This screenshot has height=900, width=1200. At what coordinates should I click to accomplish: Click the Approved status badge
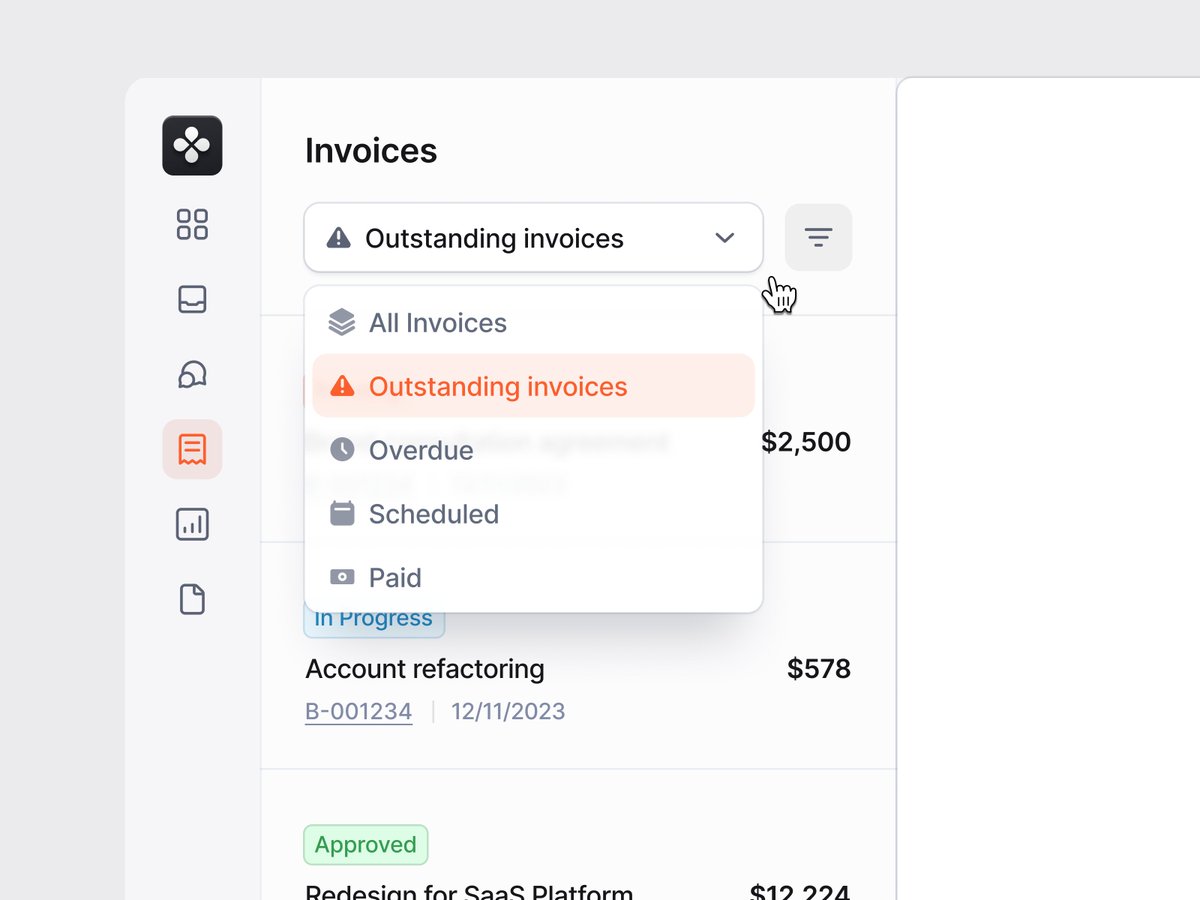tap(366, 845)
